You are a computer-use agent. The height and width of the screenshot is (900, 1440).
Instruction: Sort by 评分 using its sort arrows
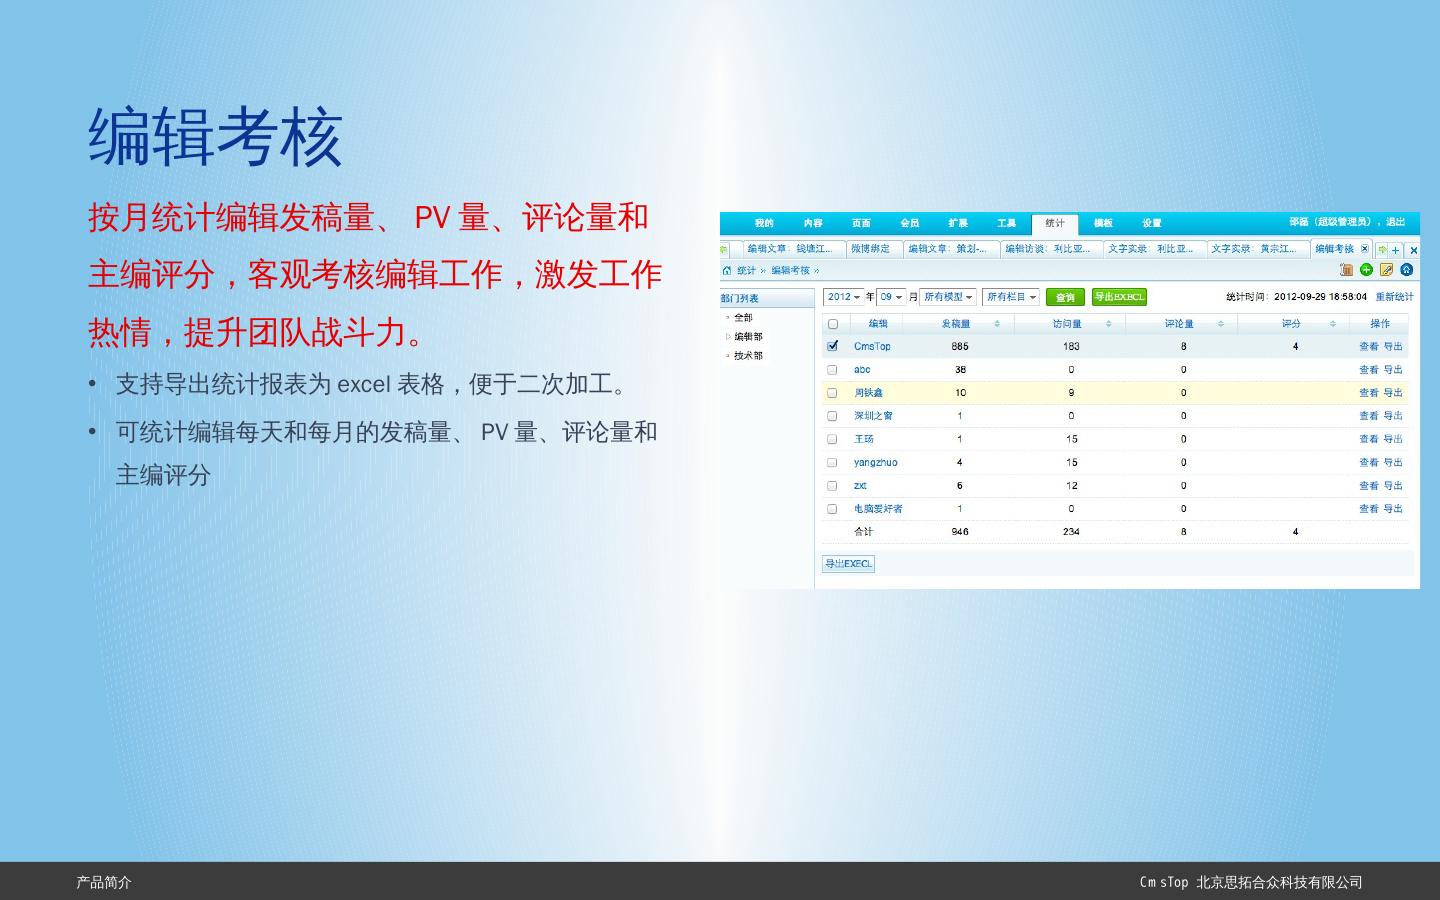[x=1333, y=324]
